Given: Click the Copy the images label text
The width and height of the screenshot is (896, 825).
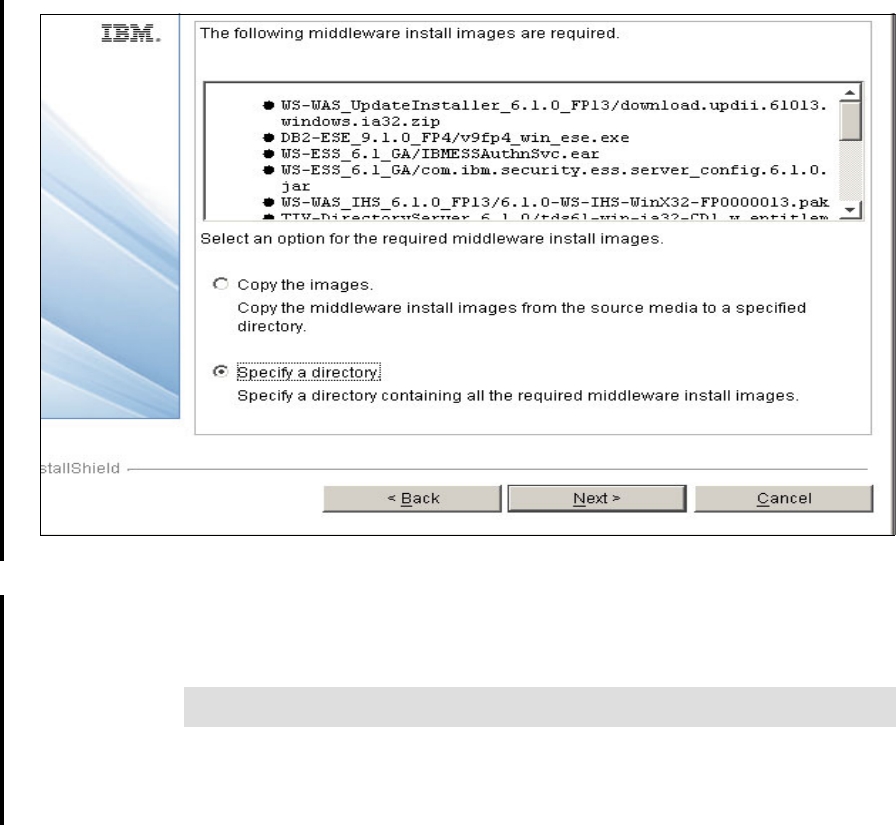Looking at the screenshot, I should tap(305, 285).
